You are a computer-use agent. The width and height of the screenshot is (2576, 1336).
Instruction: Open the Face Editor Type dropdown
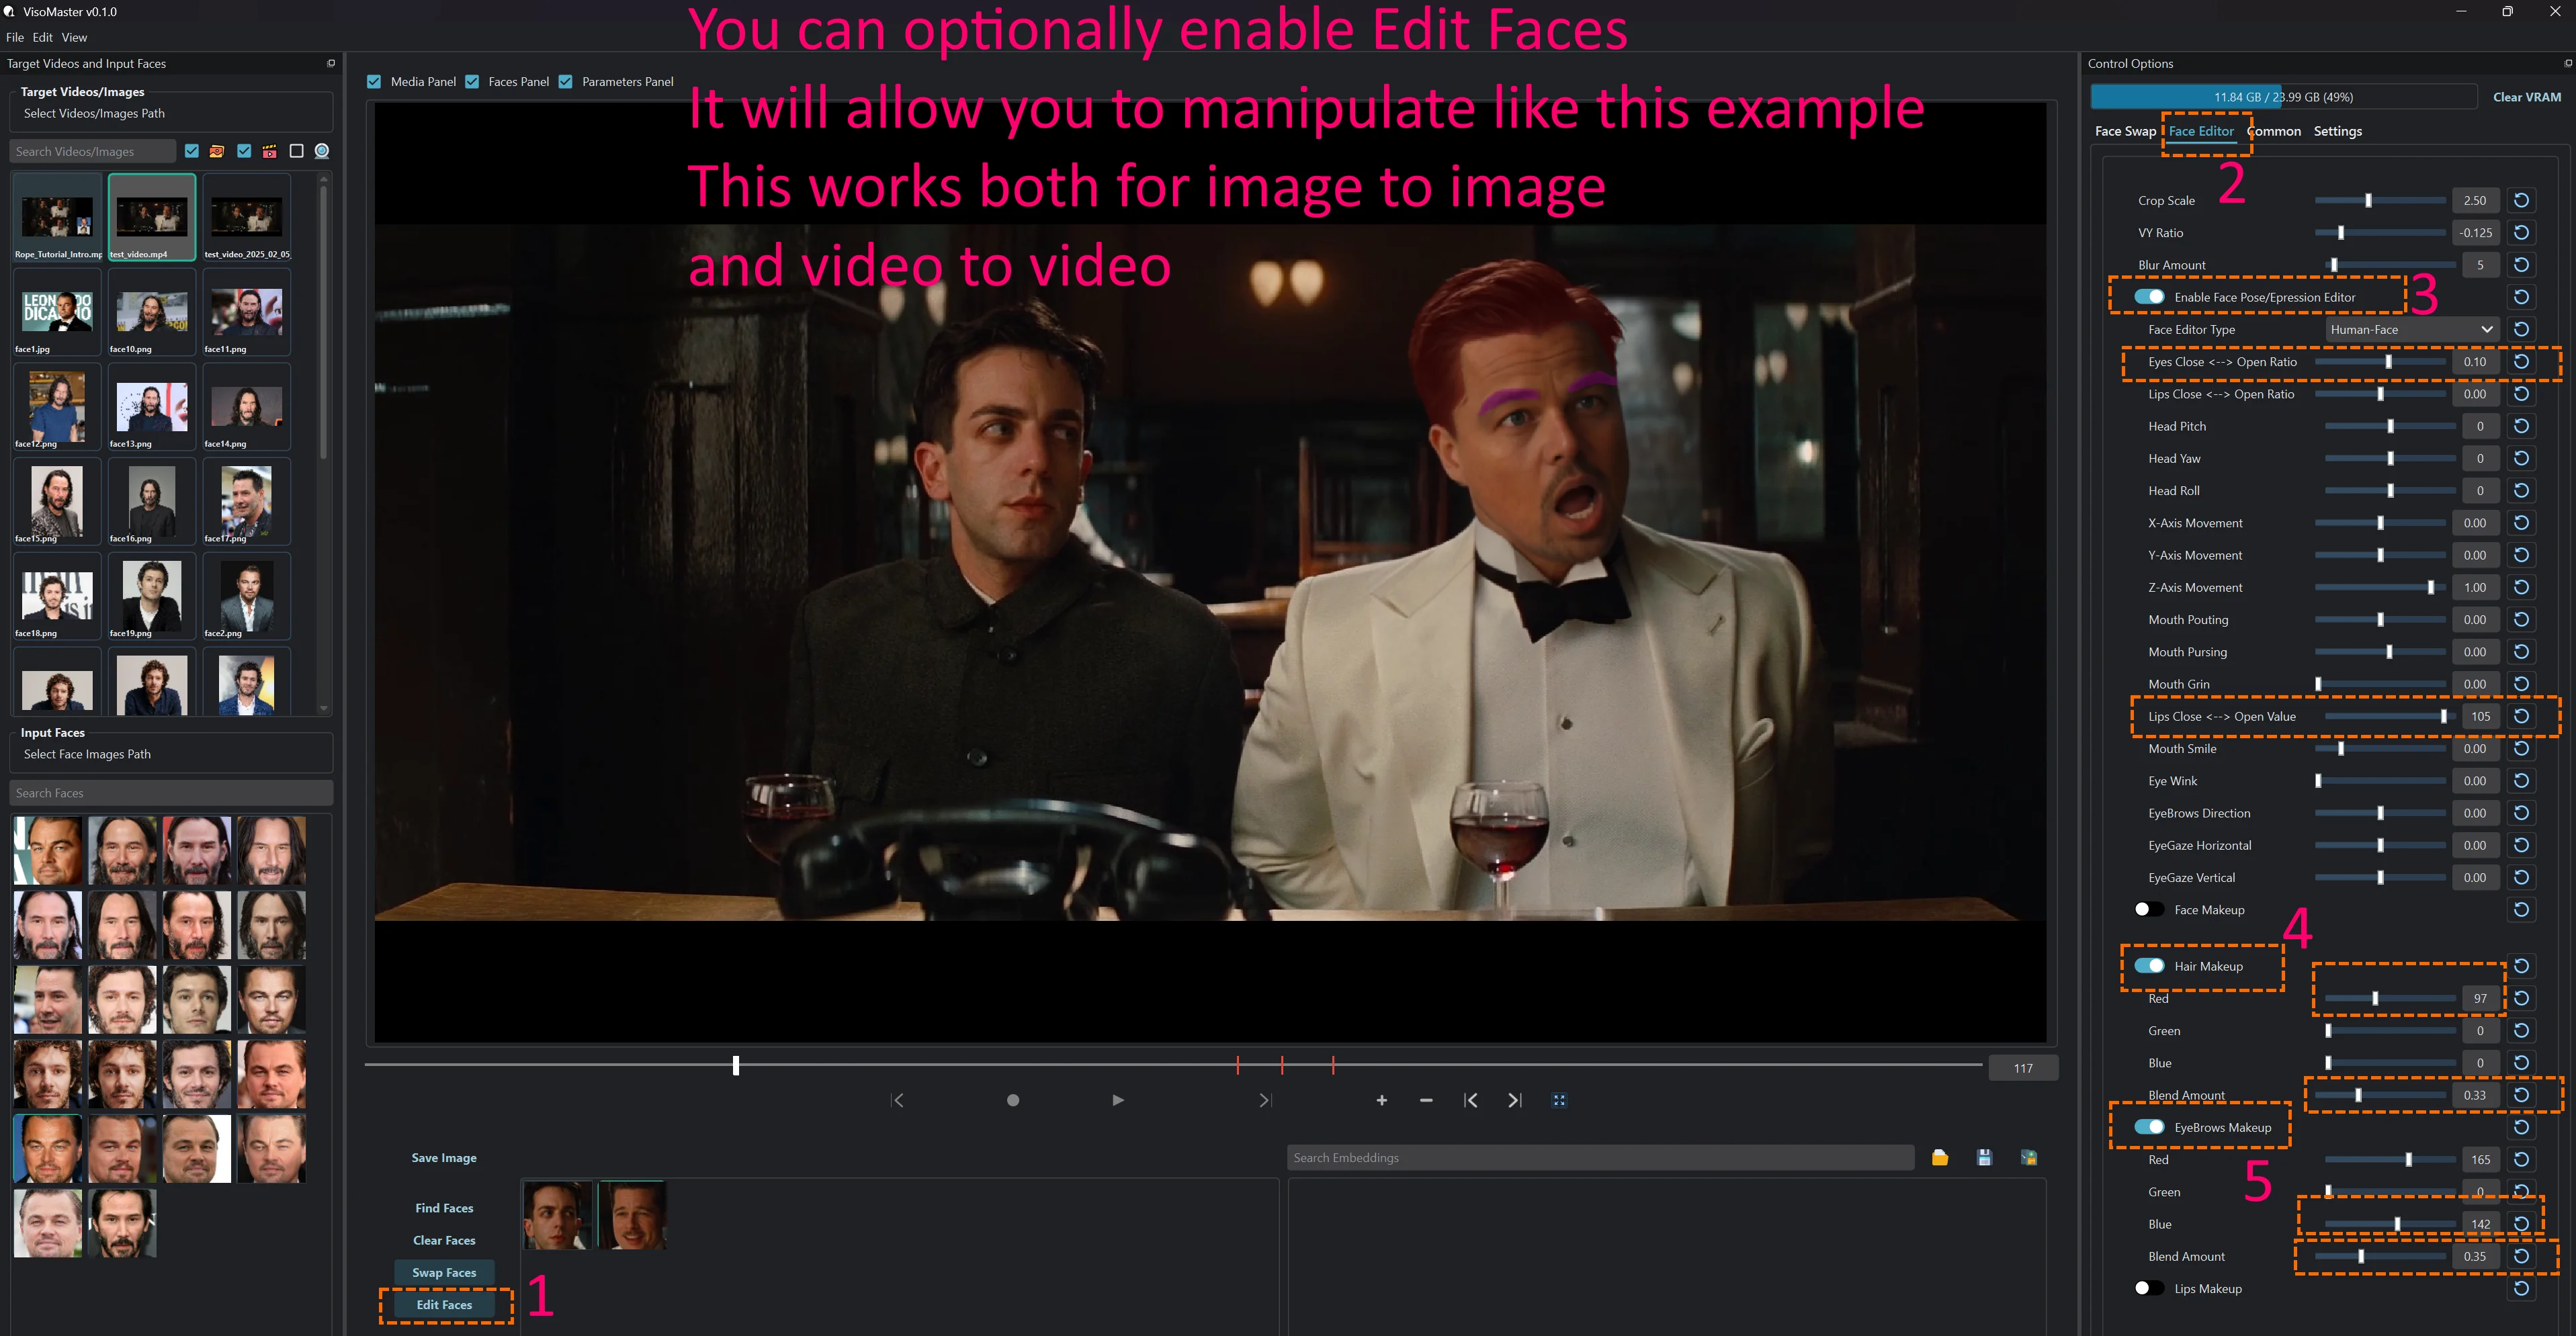tap(2412, 329)
